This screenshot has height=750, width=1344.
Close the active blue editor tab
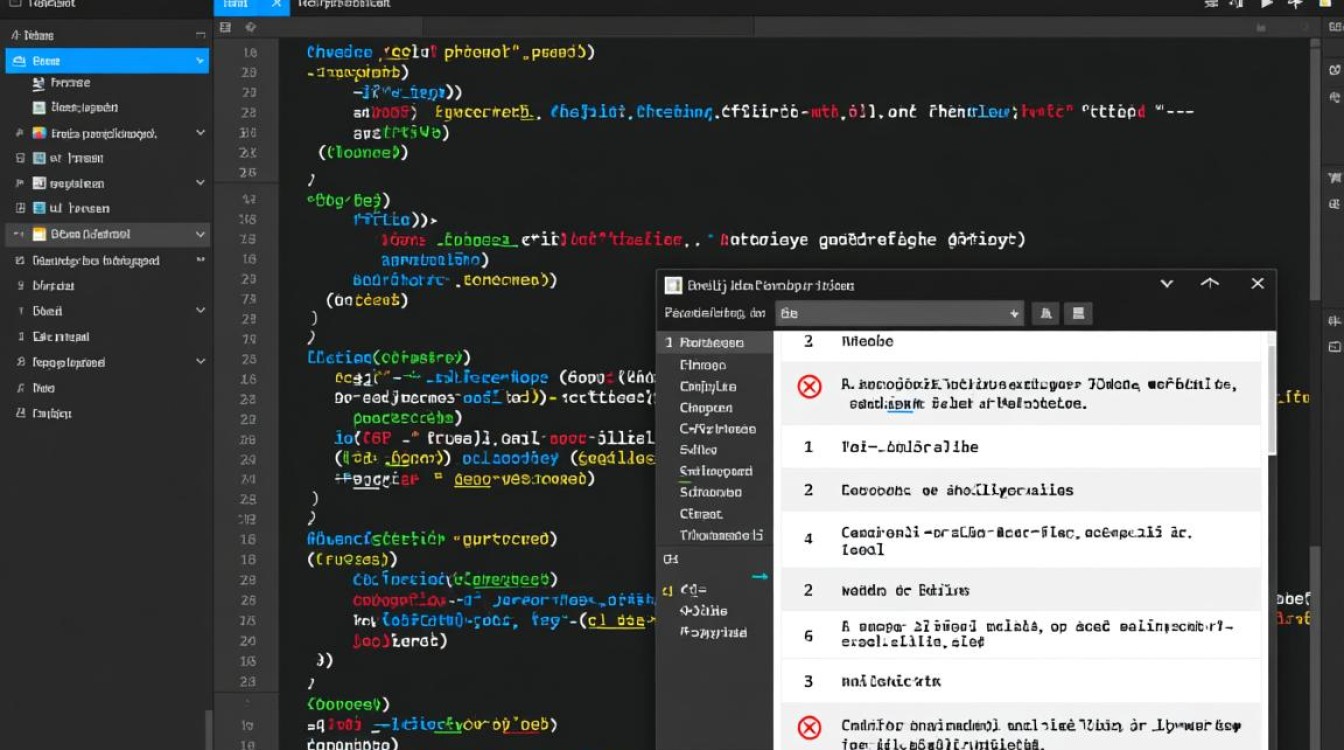pyautogui.click(x=277, y=5)
